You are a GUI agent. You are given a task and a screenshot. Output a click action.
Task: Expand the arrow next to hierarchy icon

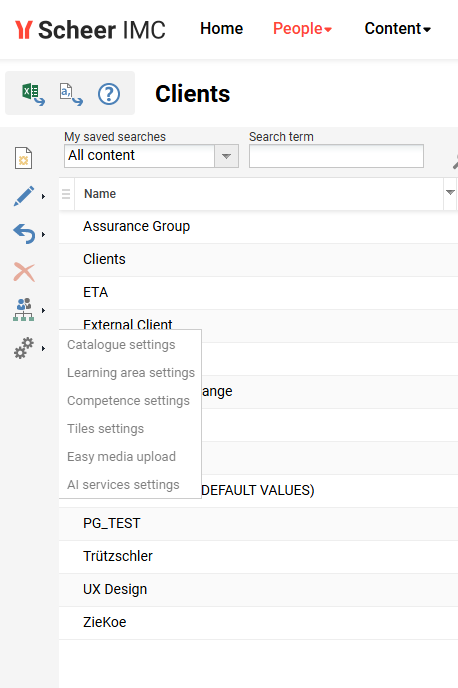43,310
